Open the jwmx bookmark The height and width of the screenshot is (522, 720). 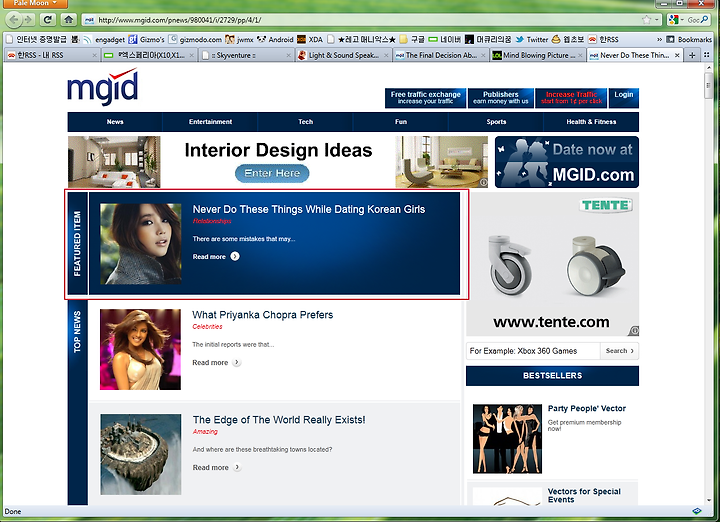(240, 39)
